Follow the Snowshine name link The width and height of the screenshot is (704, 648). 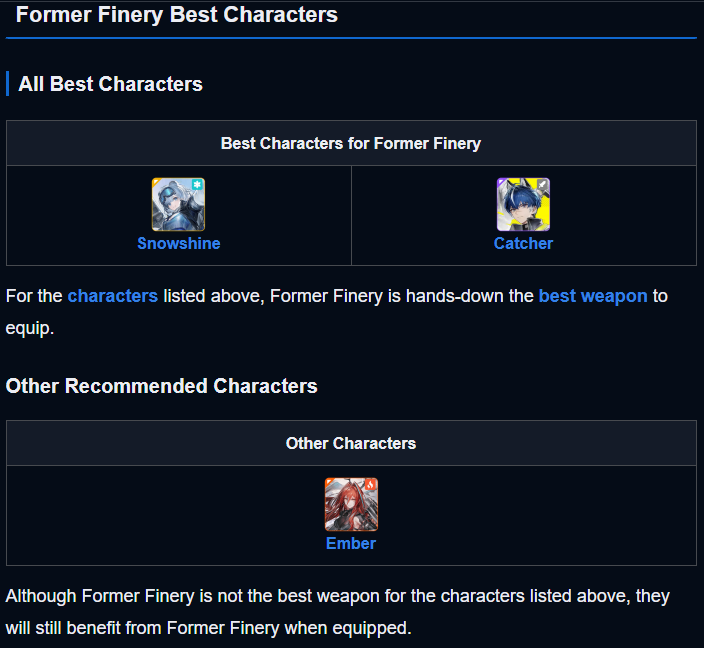(179, 243)
